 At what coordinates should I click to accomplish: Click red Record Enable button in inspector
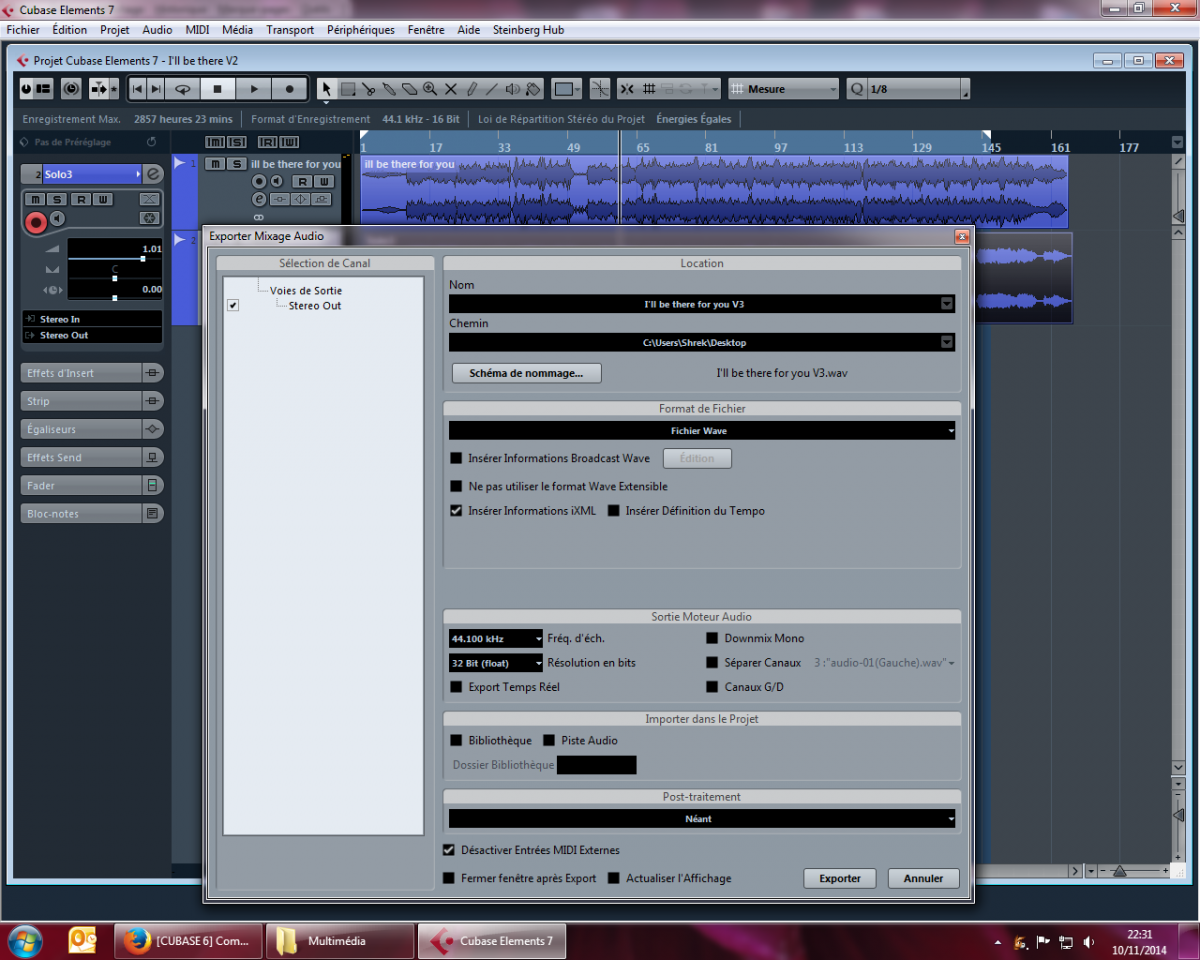point(36,222)
